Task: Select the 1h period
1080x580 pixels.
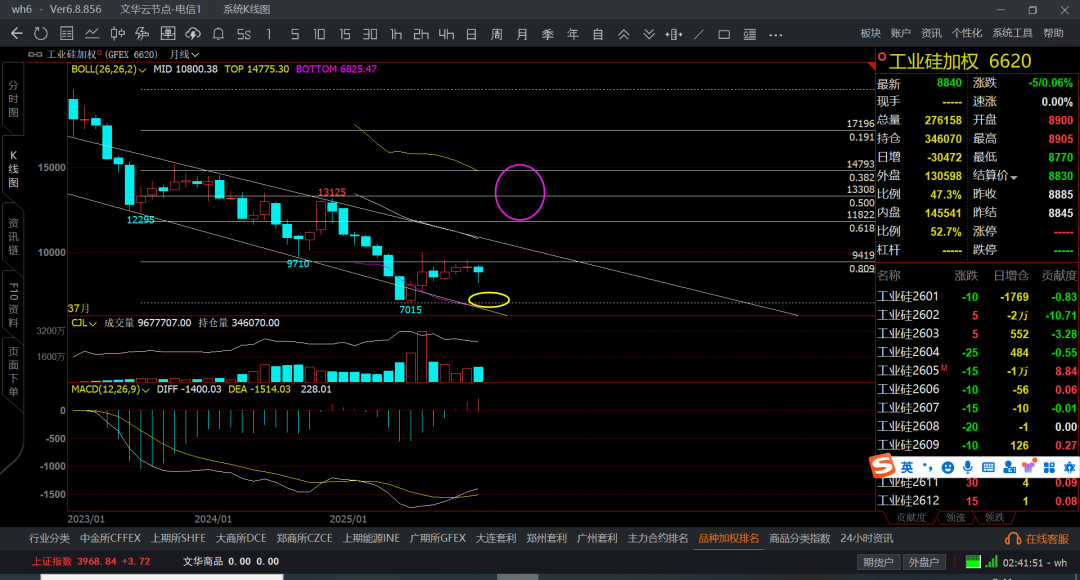Action: click(395, 34)
